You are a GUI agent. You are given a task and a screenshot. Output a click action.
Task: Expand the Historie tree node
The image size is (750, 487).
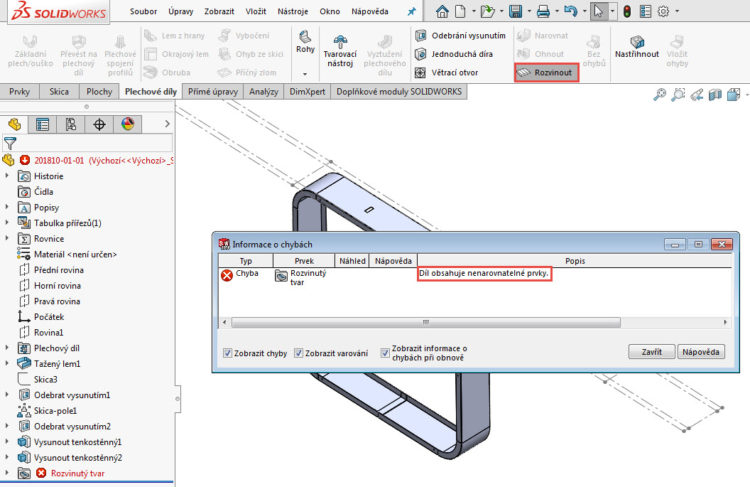(x=7, y=176)
